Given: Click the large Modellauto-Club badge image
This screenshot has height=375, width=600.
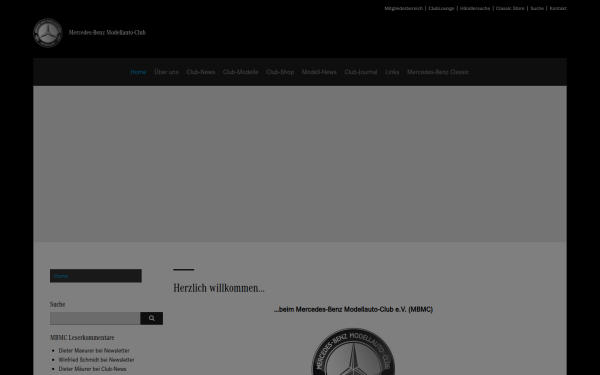Looking at the screenshot, I should point(353,351).
